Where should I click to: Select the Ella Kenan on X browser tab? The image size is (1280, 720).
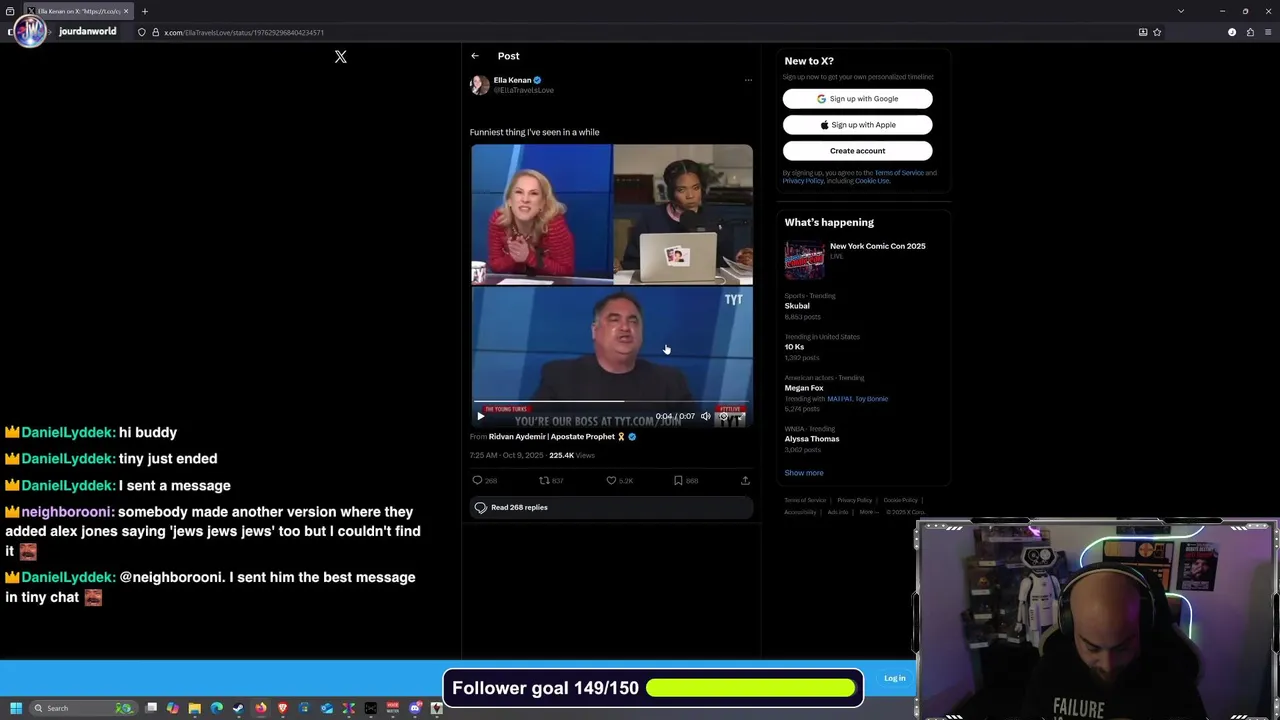coord(77,11)
